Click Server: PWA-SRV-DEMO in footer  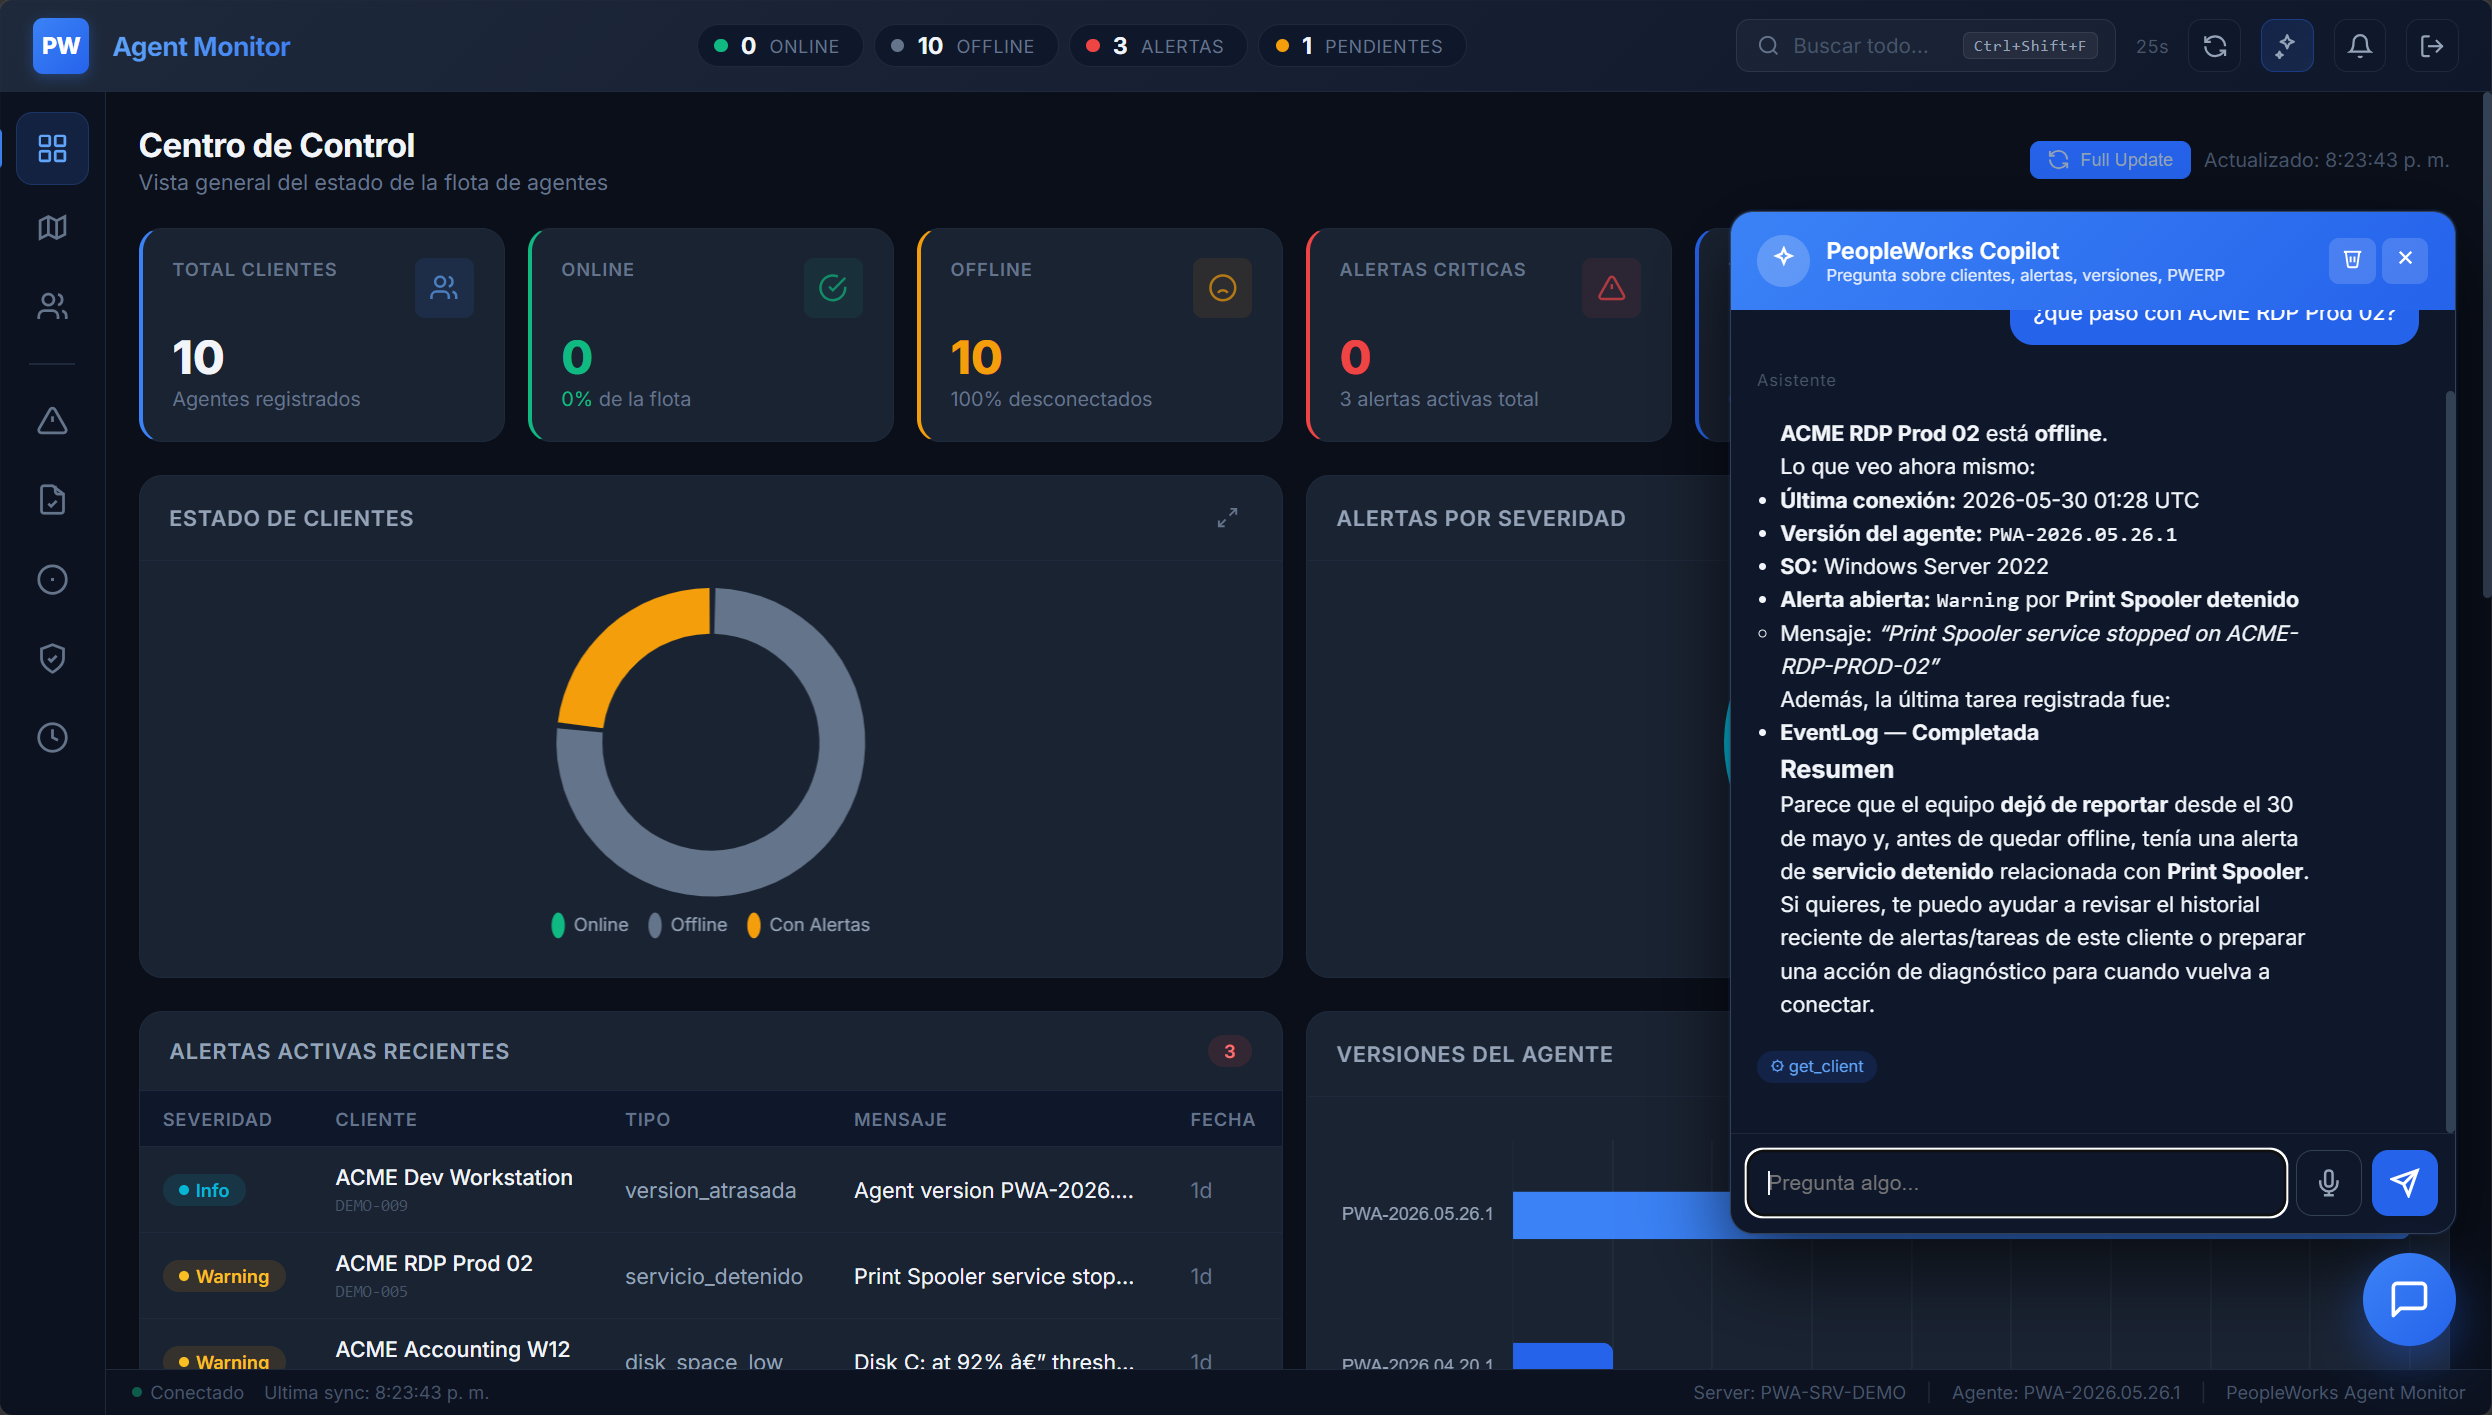[x=1799, y=1393]
